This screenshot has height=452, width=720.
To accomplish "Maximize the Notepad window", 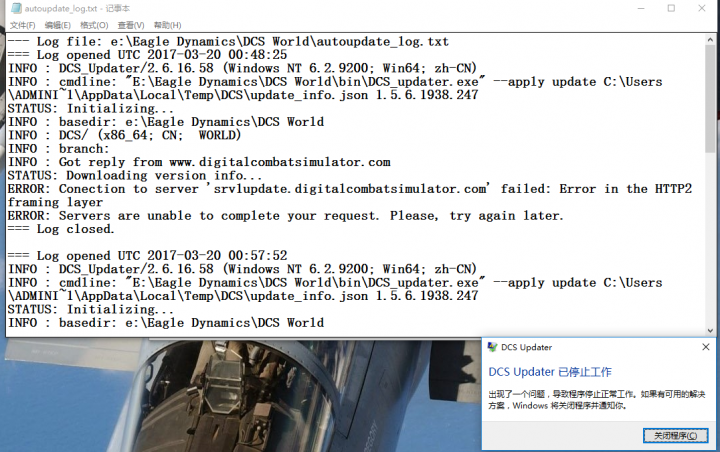I will coord(670,8).
